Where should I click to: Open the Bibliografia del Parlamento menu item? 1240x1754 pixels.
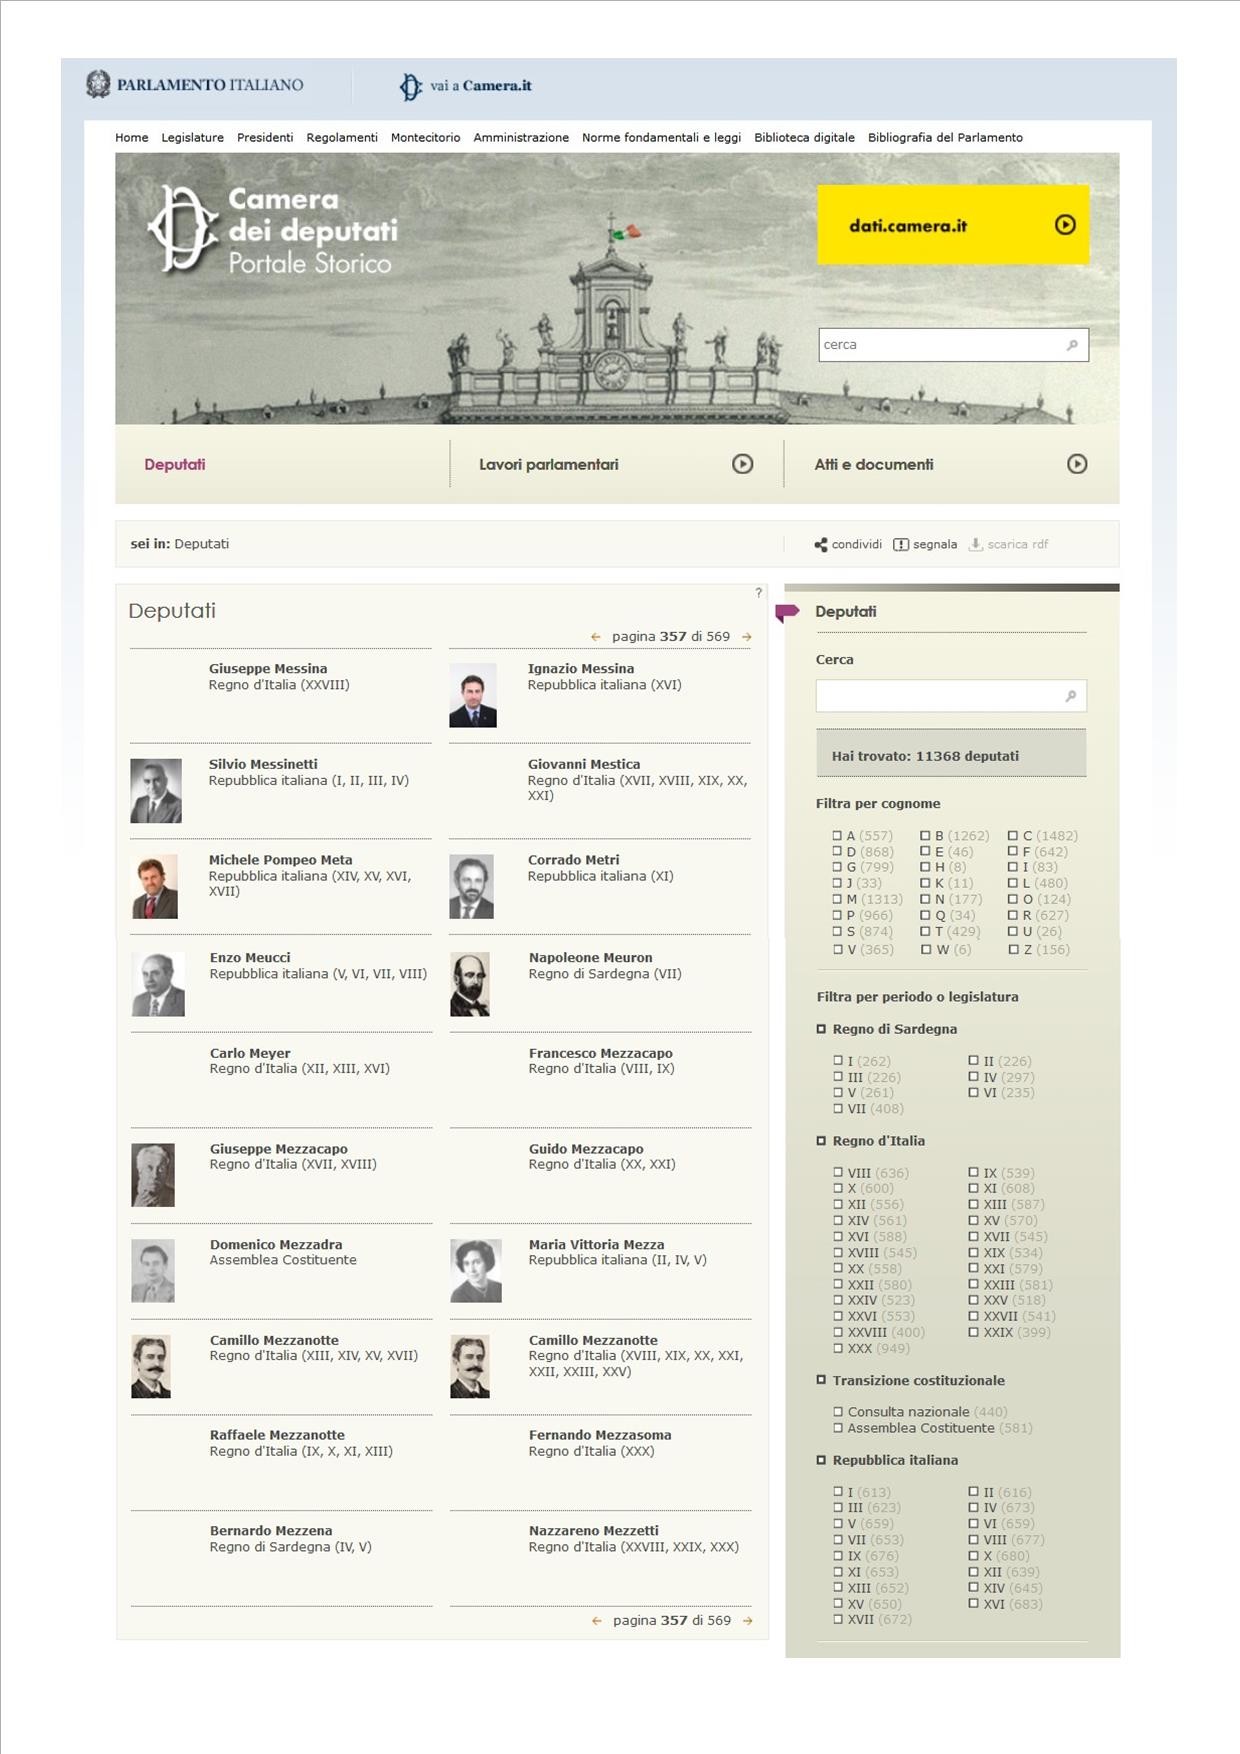point(946,138)
